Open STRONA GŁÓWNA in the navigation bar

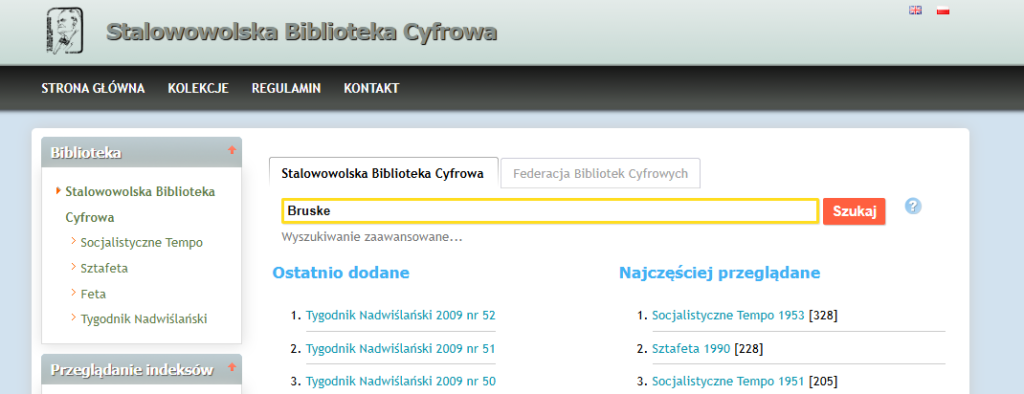(x=93, y=88)
